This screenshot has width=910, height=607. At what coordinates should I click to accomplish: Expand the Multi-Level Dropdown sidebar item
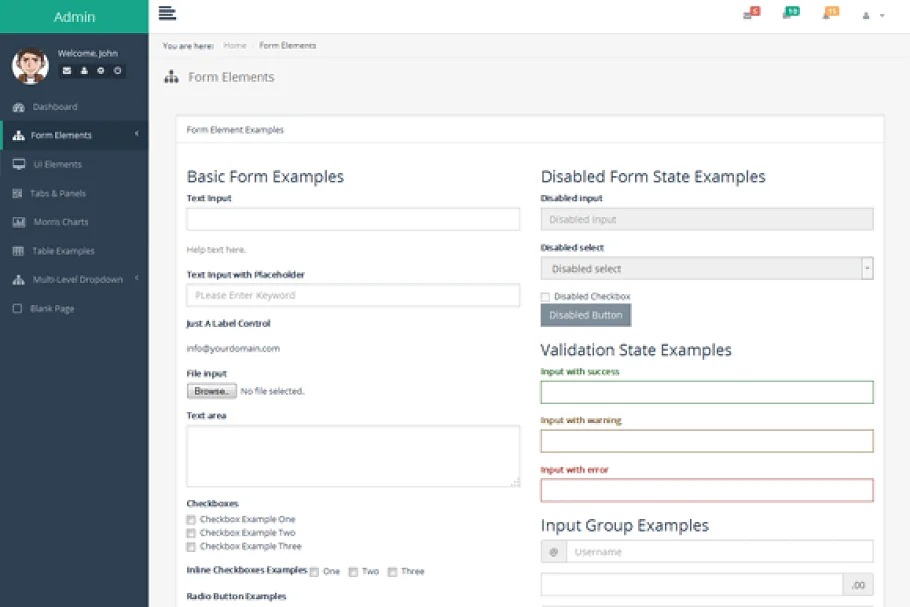78,280
